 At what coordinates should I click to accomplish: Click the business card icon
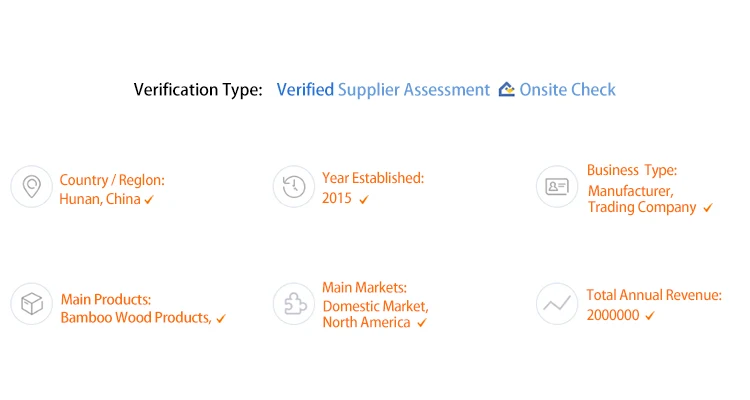click(556, 187)
